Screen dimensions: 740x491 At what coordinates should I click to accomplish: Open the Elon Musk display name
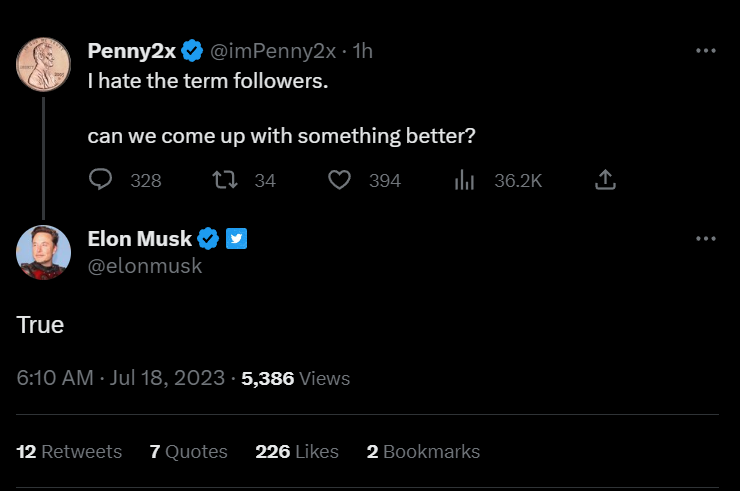coord(140,238)
